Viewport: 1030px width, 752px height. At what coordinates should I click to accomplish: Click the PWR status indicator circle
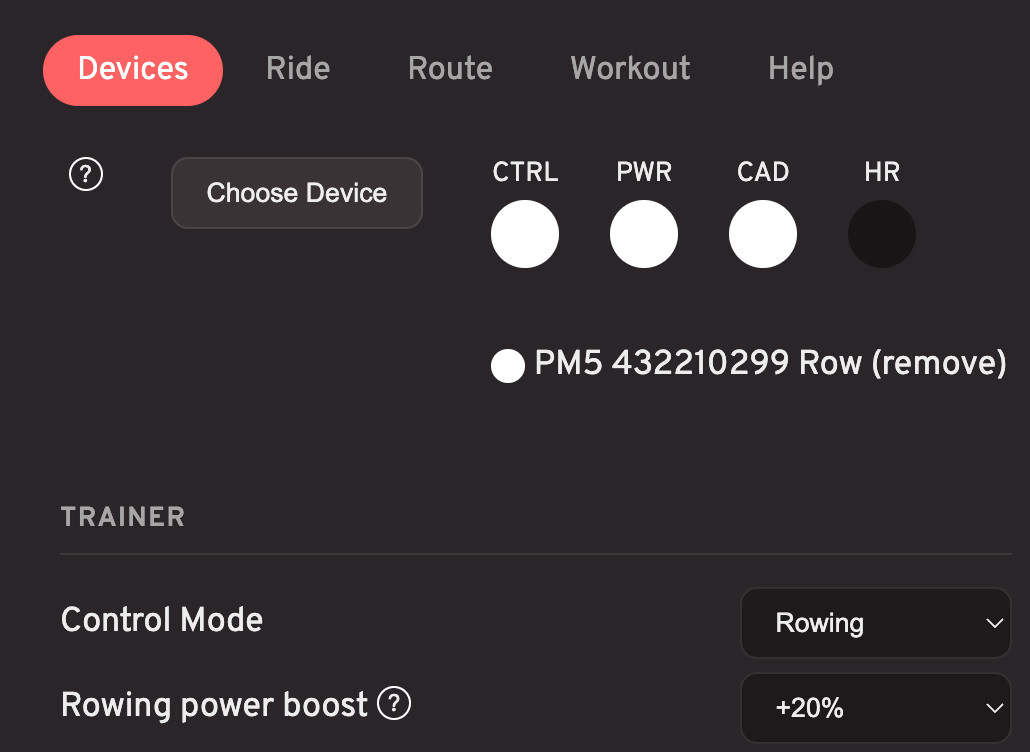[644, 234]
